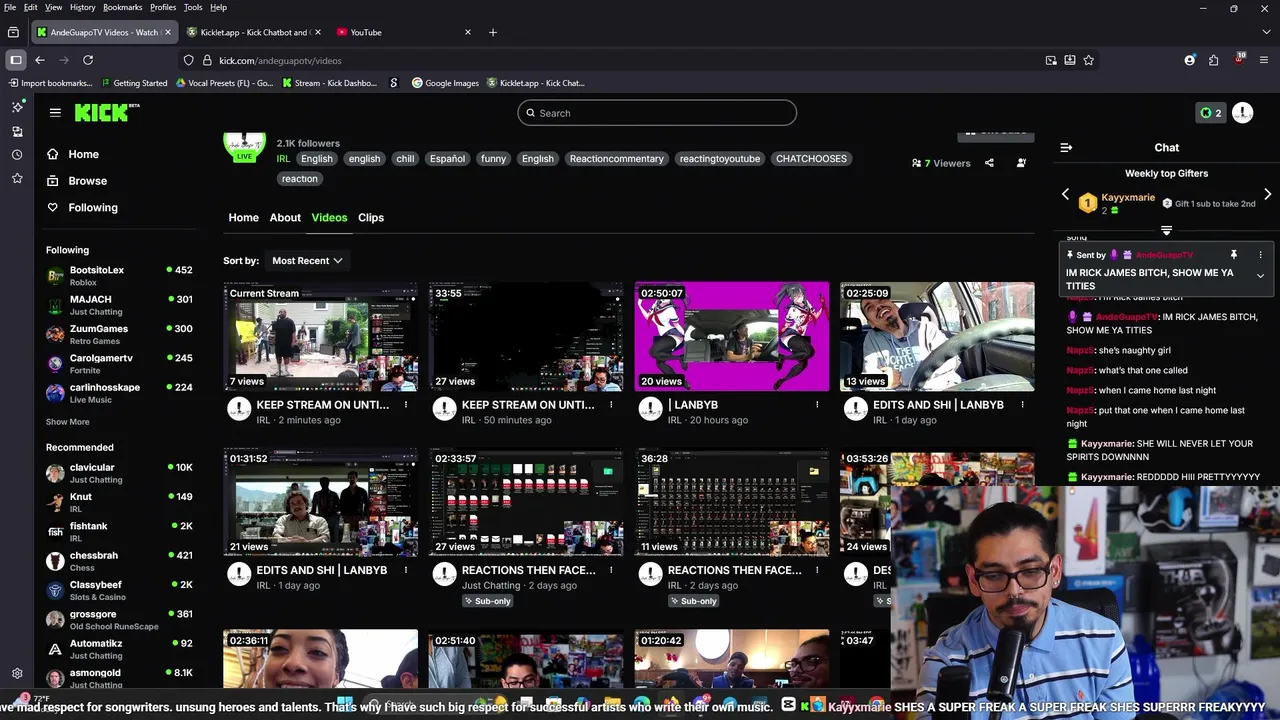Open options for the 2 minutes ago video

click(406, 405)
